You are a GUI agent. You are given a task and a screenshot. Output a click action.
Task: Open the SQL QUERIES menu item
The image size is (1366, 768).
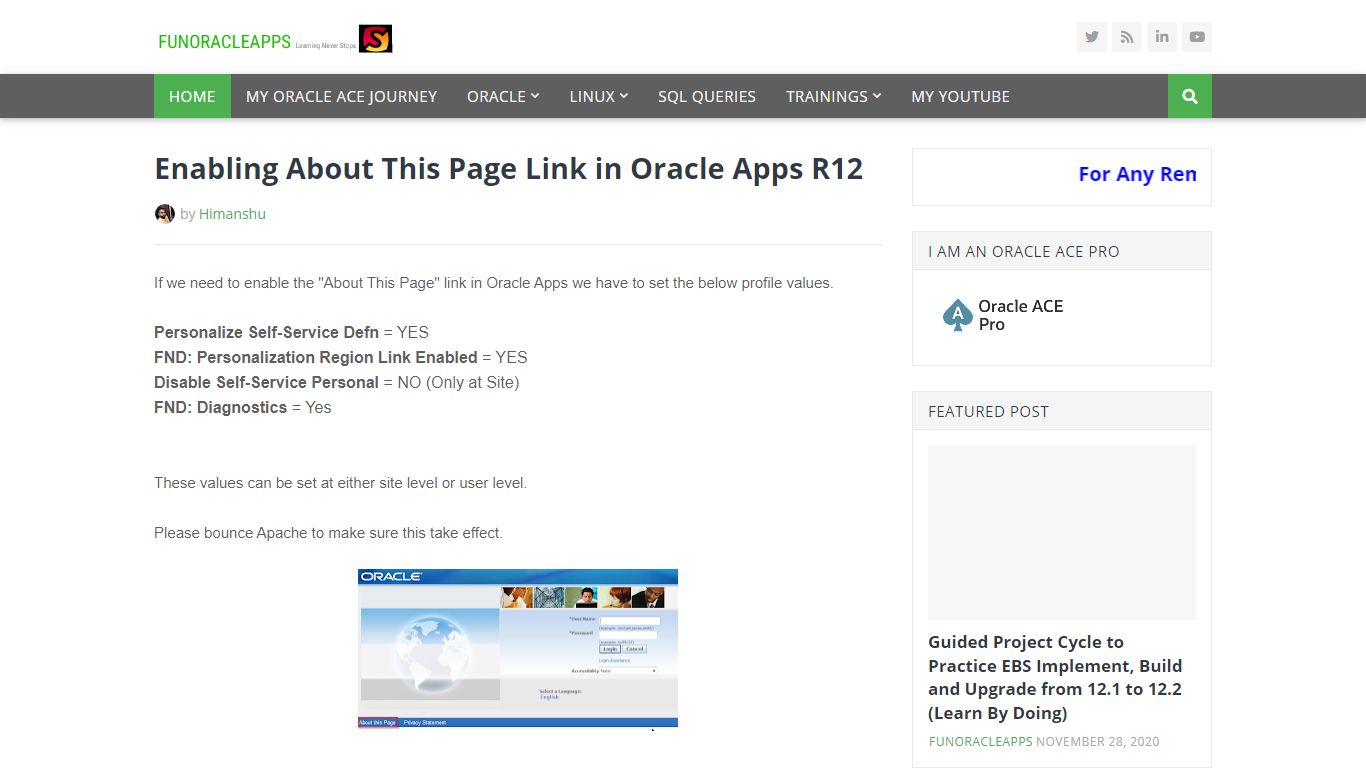[x=707, y=96]
